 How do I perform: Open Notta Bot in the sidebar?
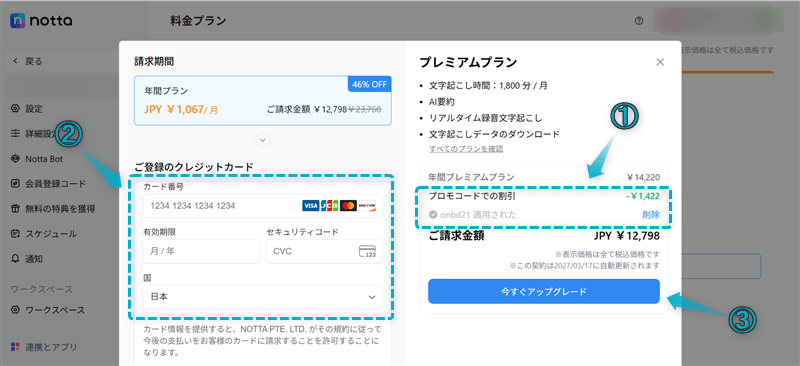point(37,159)
